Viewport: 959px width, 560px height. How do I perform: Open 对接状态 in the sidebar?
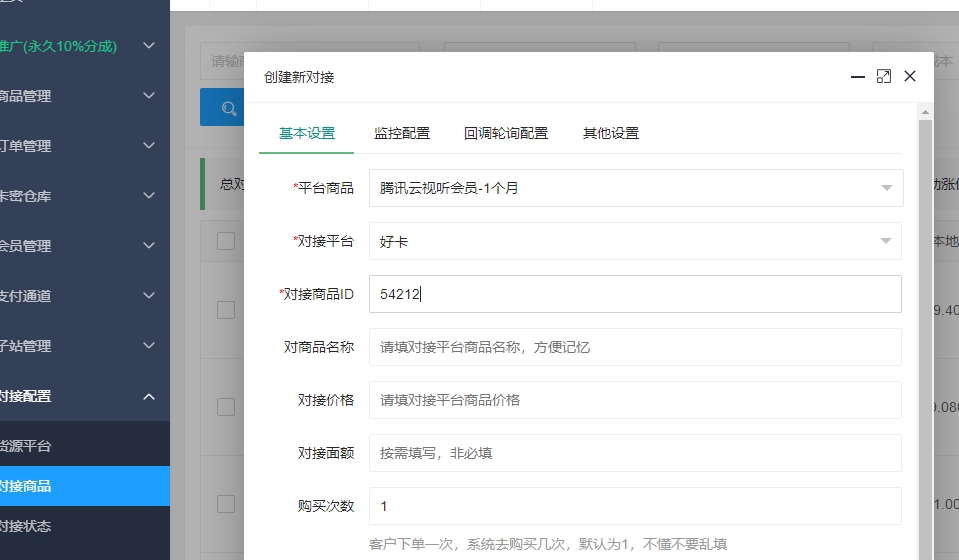(85, 526)
